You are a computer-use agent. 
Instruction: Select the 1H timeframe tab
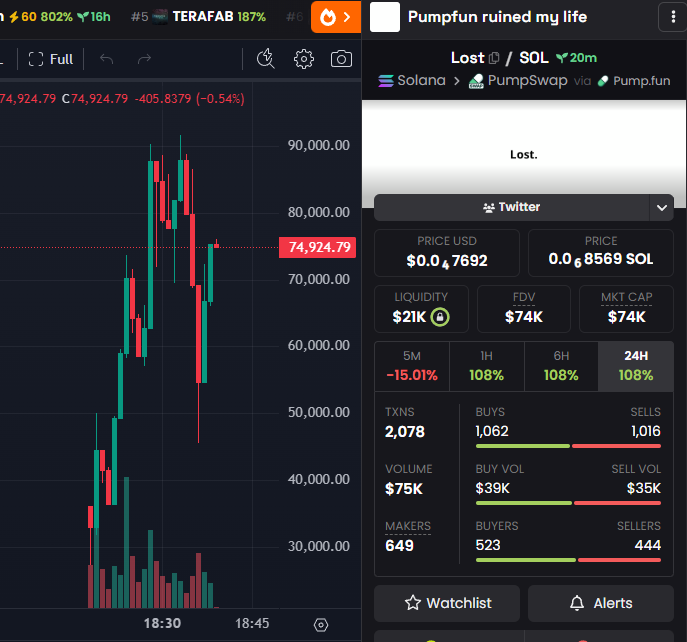pos(486,366)
